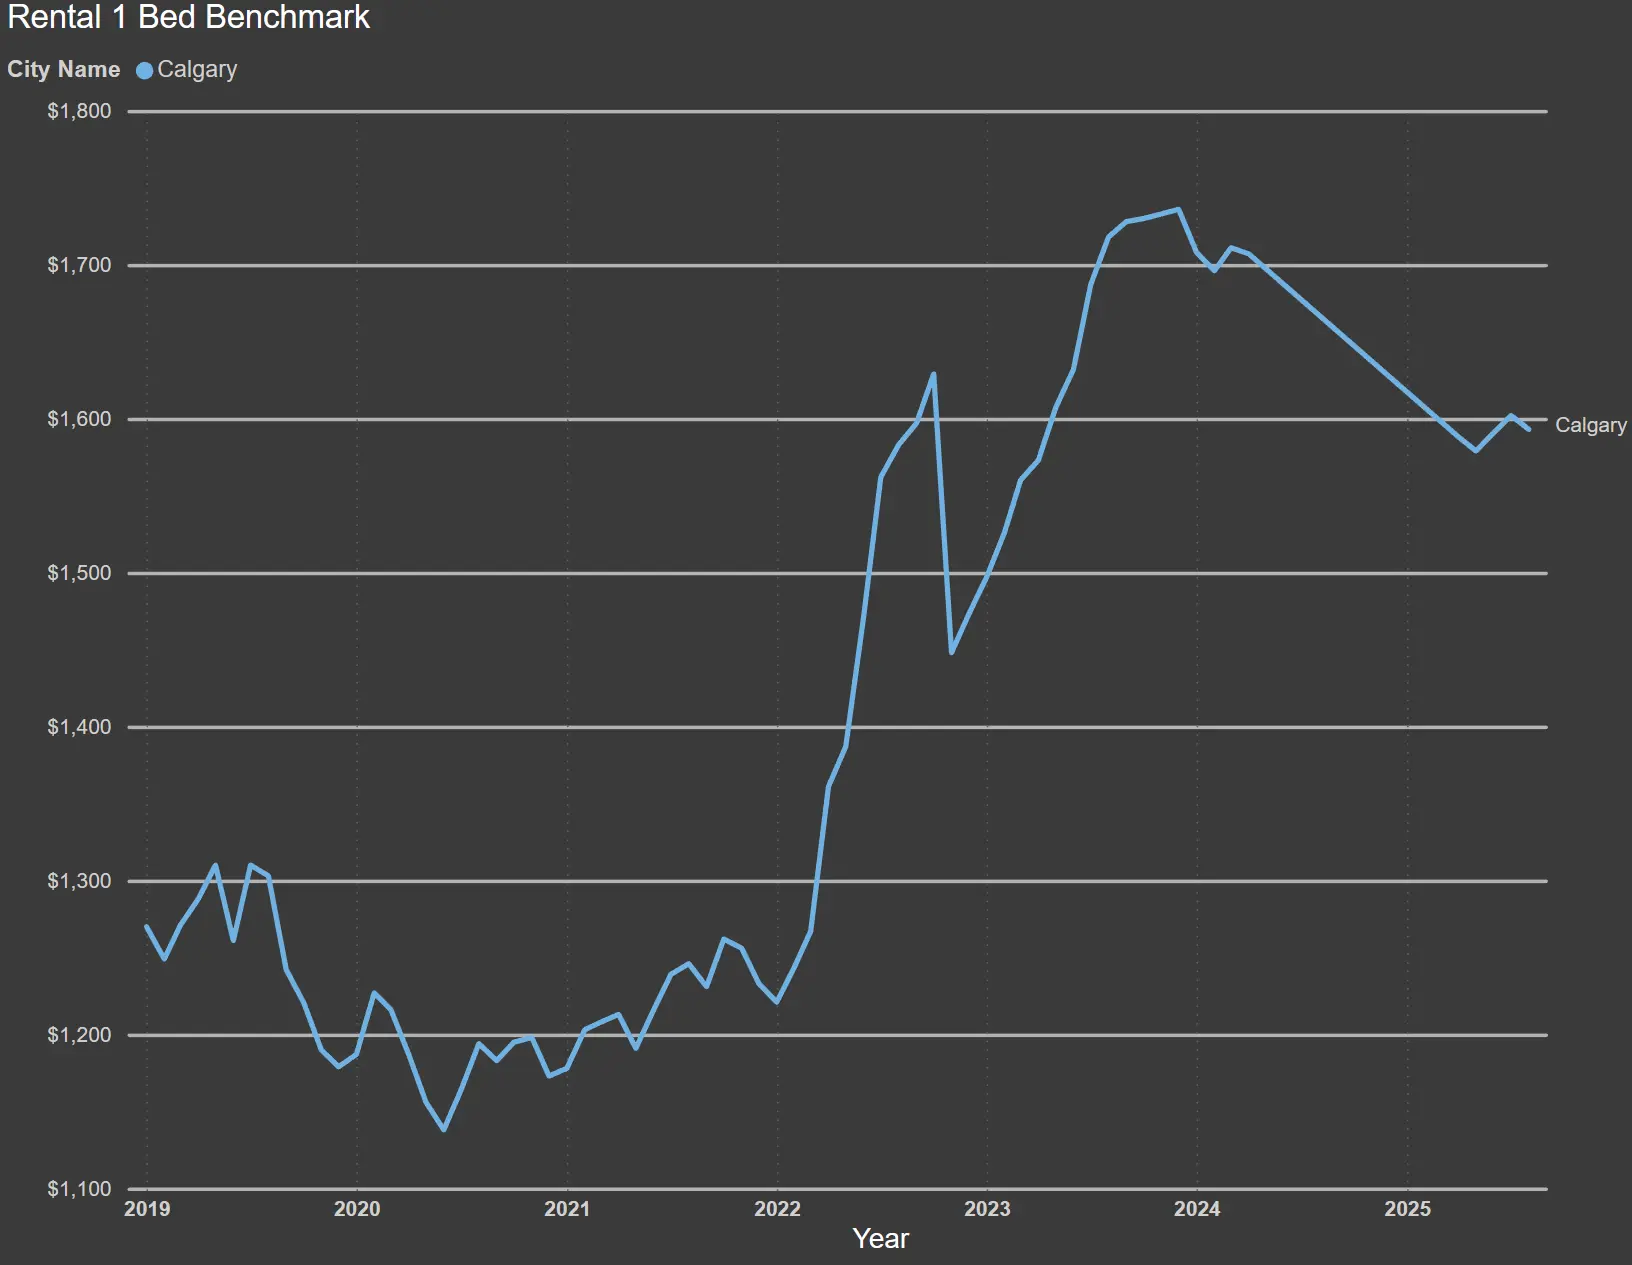
Task: Select the $1,500 y-axis label
Action: (x=79, y=573)
